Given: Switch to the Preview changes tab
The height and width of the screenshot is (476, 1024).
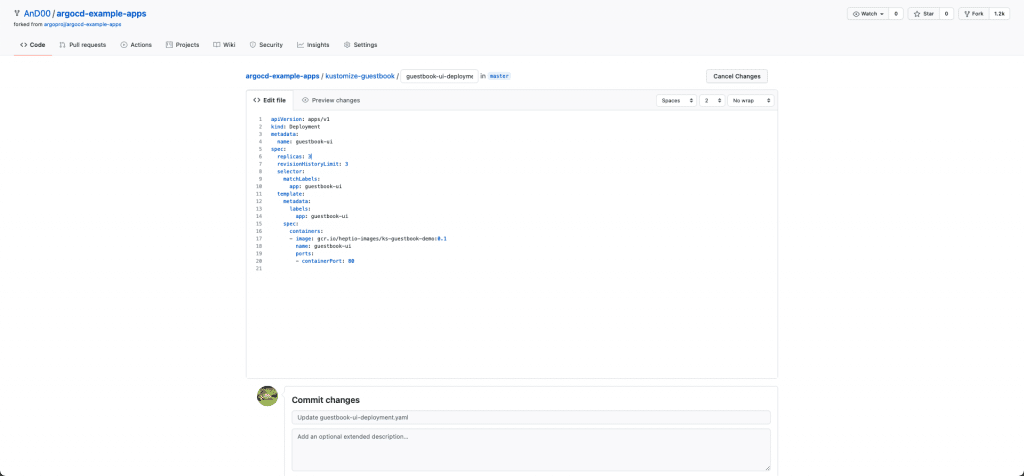Looking at the screenshot, I should (x=331, y=101).
